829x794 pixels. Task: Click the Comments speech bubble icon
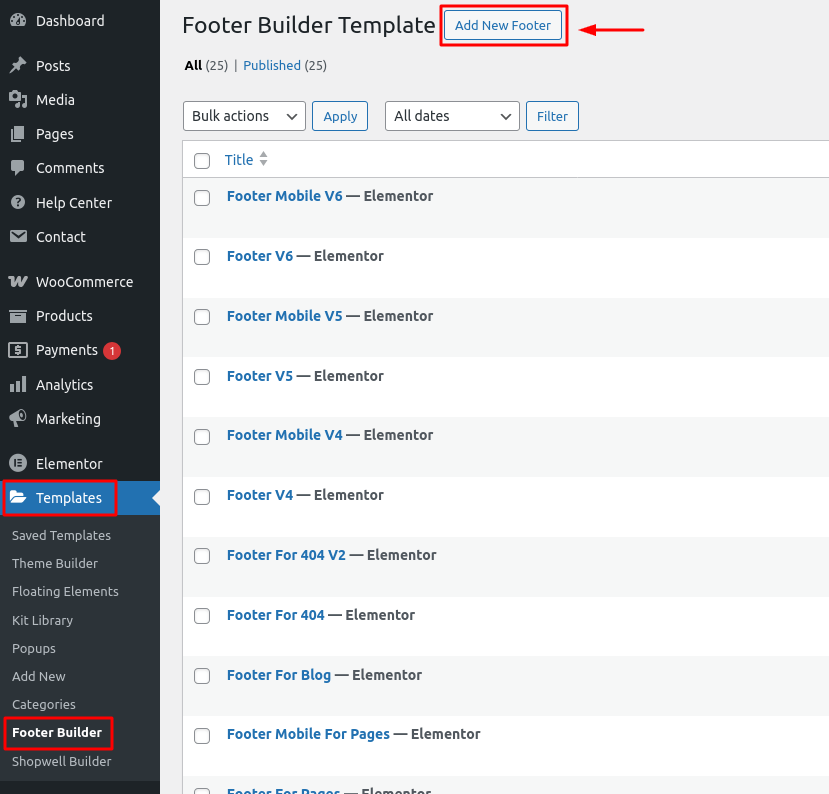coord(18,168)
